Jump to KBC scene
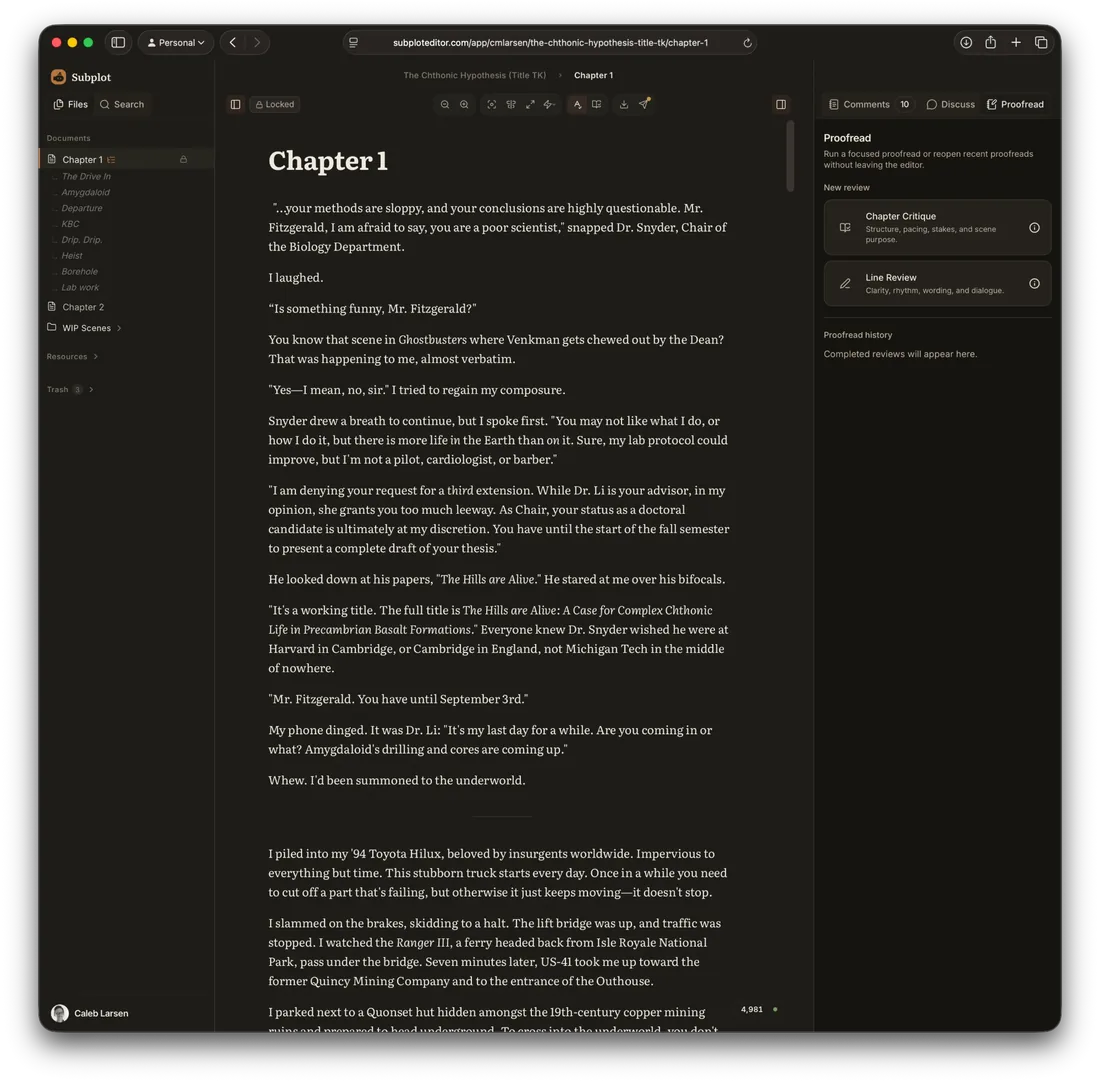Image resolution: width=1100 pixels, height=1083 pixels. (70, 224)
